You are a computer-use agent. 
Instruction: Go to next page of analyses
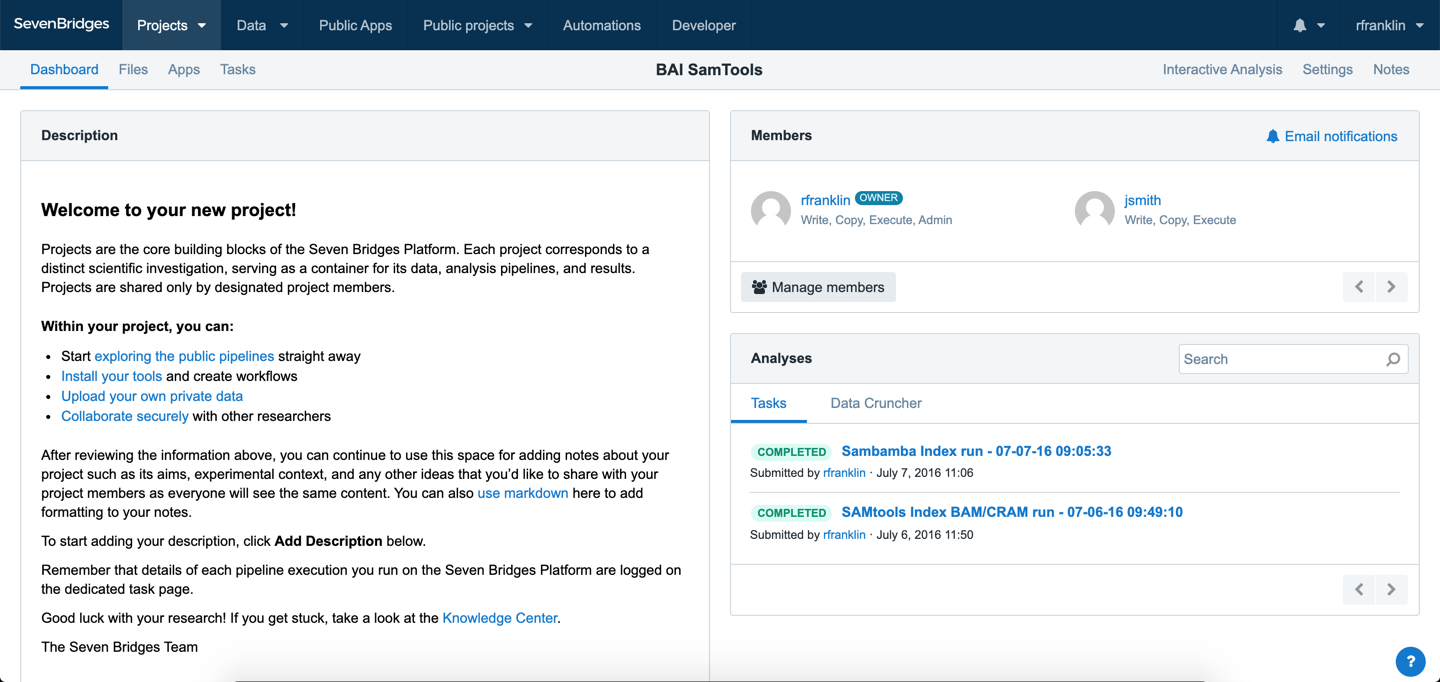pyautogui.click(x=1391, y=589)
